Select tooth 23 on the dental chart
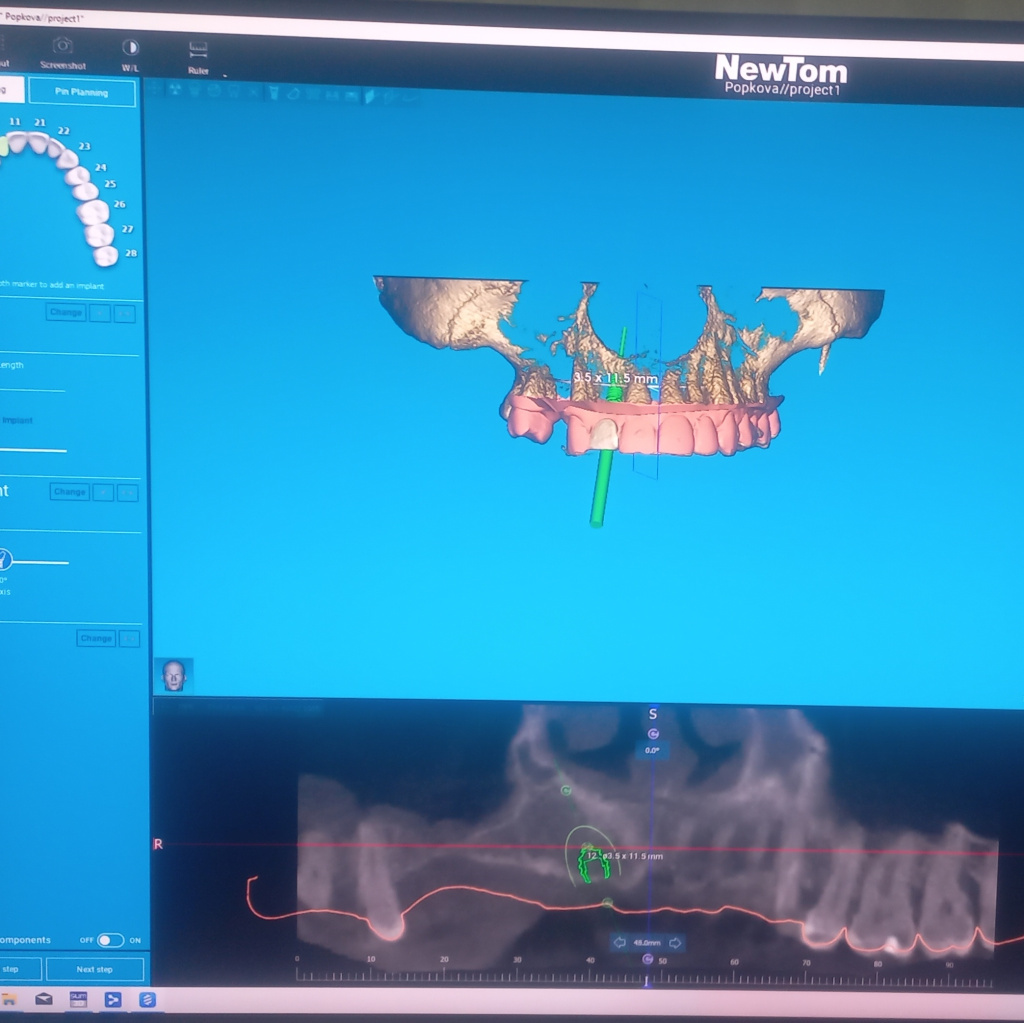 coord(67,158)
